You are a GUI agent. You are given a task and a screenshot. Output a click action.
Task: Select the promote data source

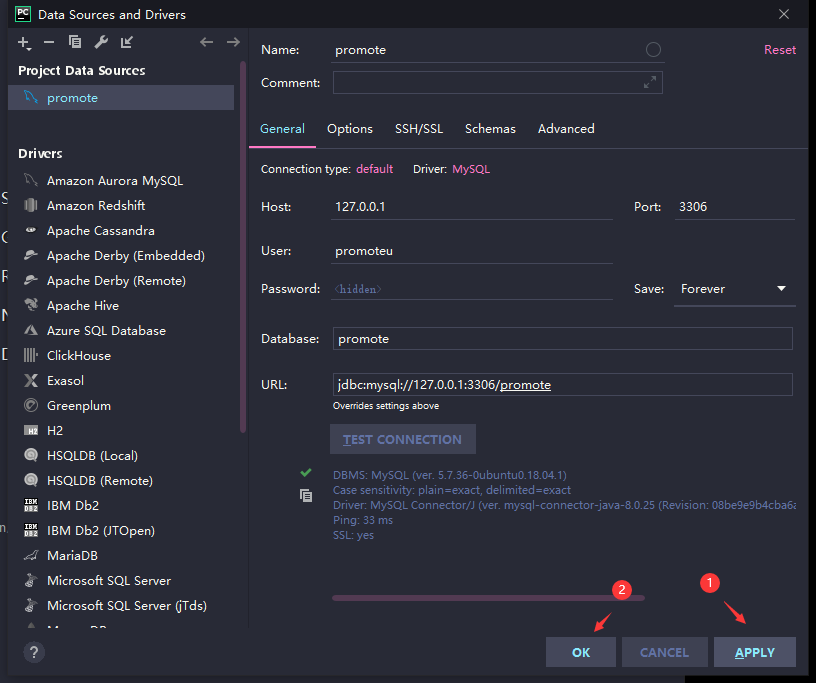pos(121,97)
